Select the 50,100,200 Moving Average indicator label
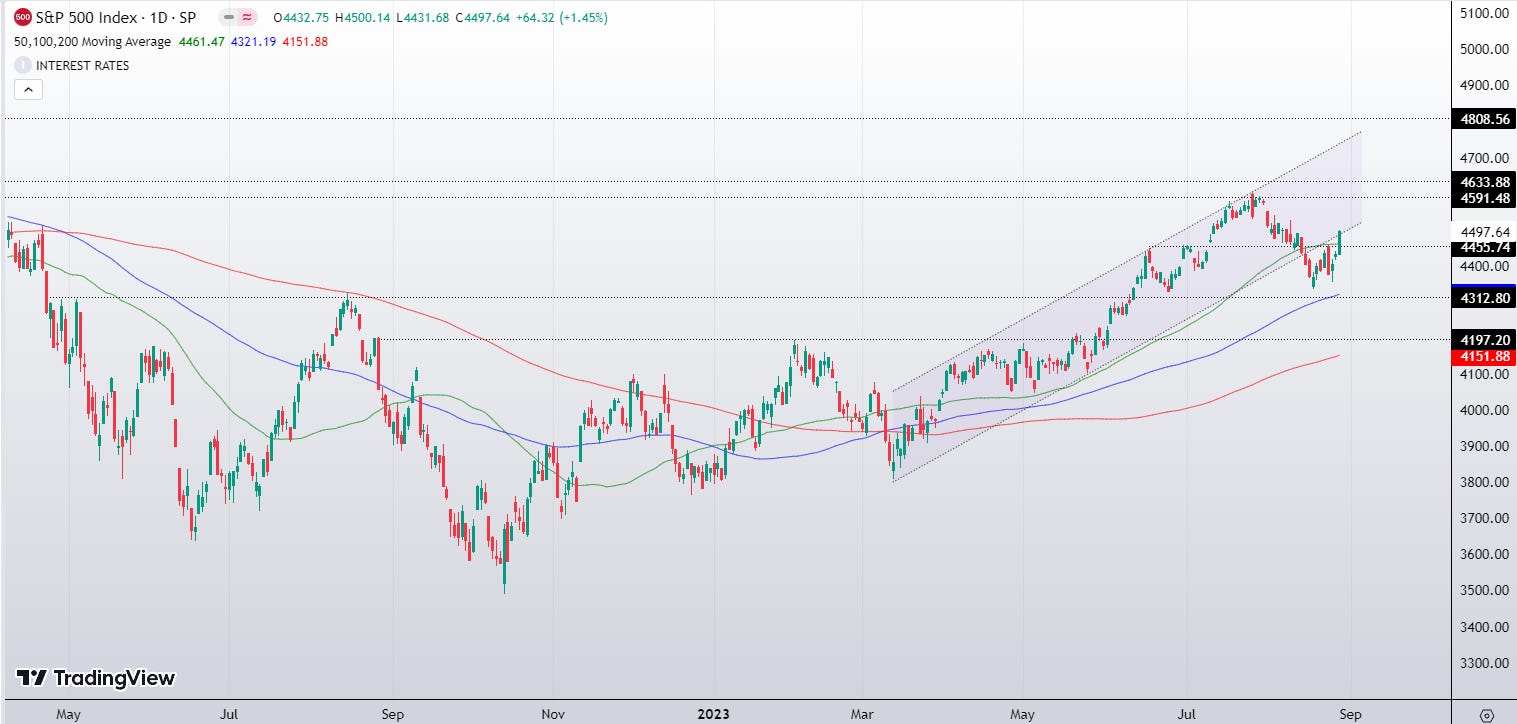Viewport: 1517px width, 724px height. (x=91, y=41)
